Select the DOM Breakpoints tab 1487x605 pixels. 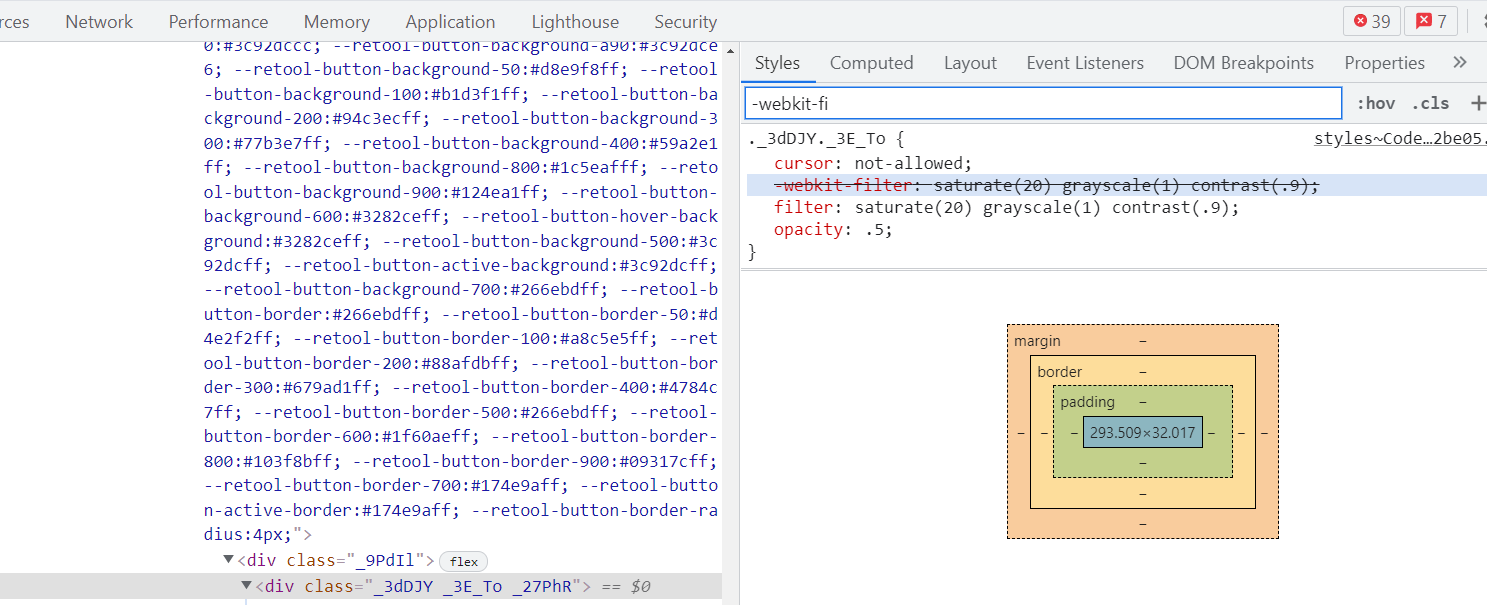(1243, 63)
